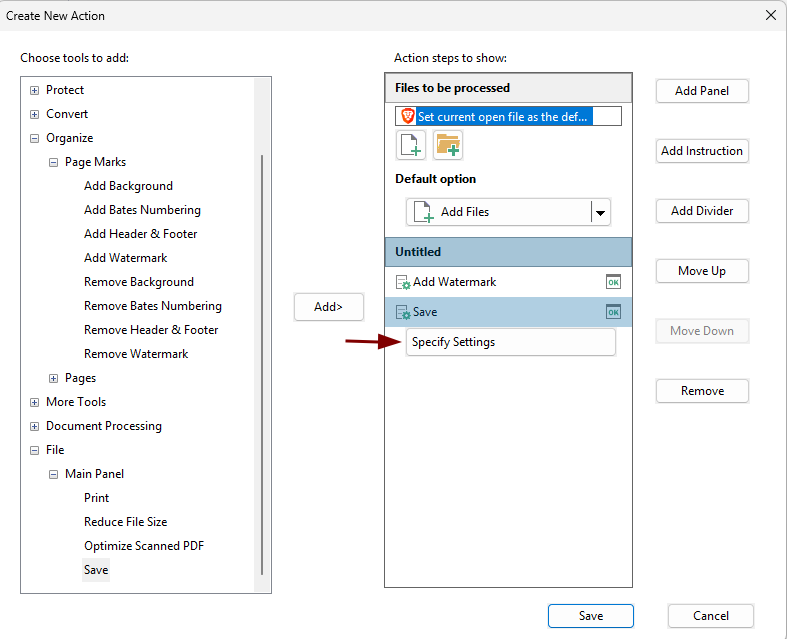Click the gear icon beside Save step
The width and height of the screenshot is (787, 639).
click(x=404, y=313)
